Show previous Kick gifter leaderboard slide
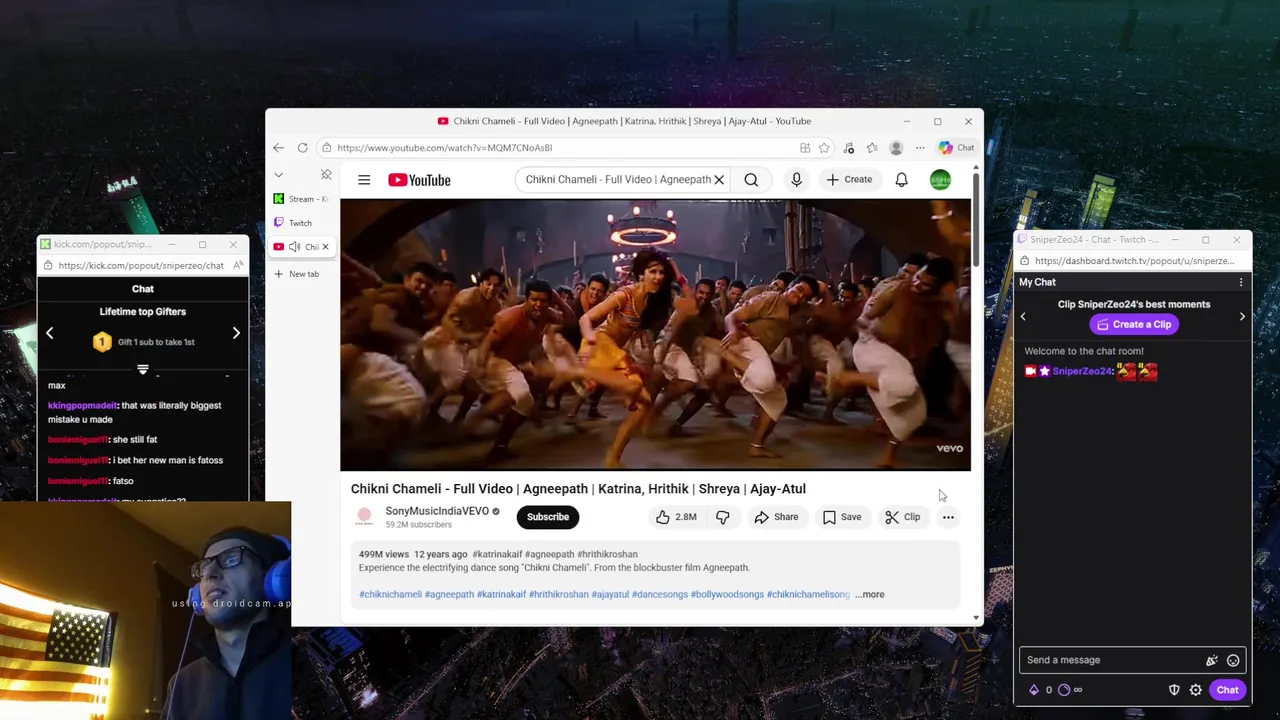1280x720 pixels. (49, 333)
